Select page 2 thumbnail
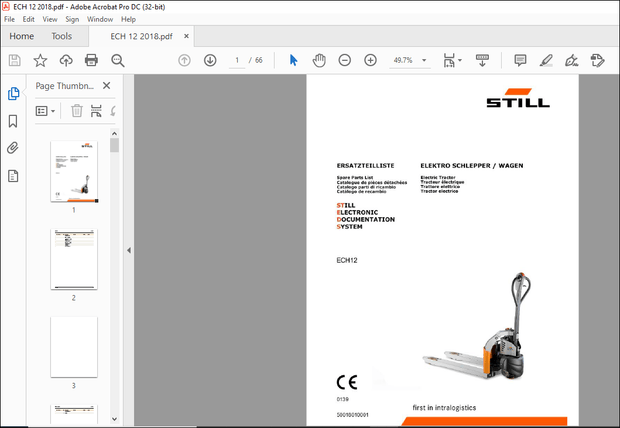The height and width of the screenshot is (428, 620). click(74, 259)
